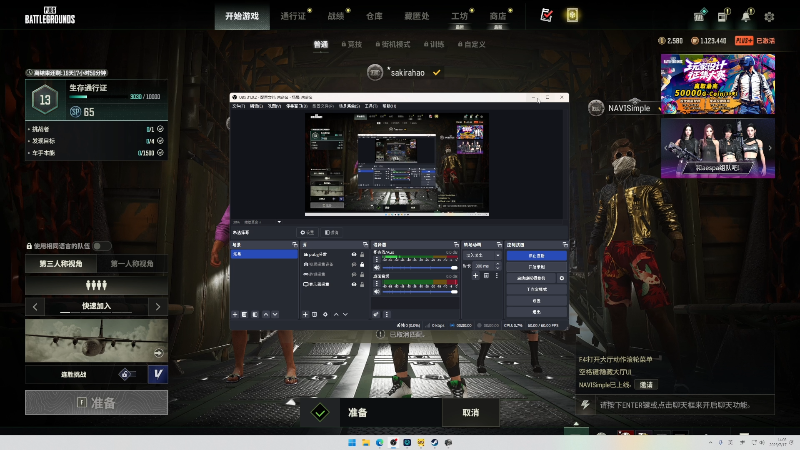
Task: Open advanced audio properties icon in OBS mixer
Action: coord(376,314)
